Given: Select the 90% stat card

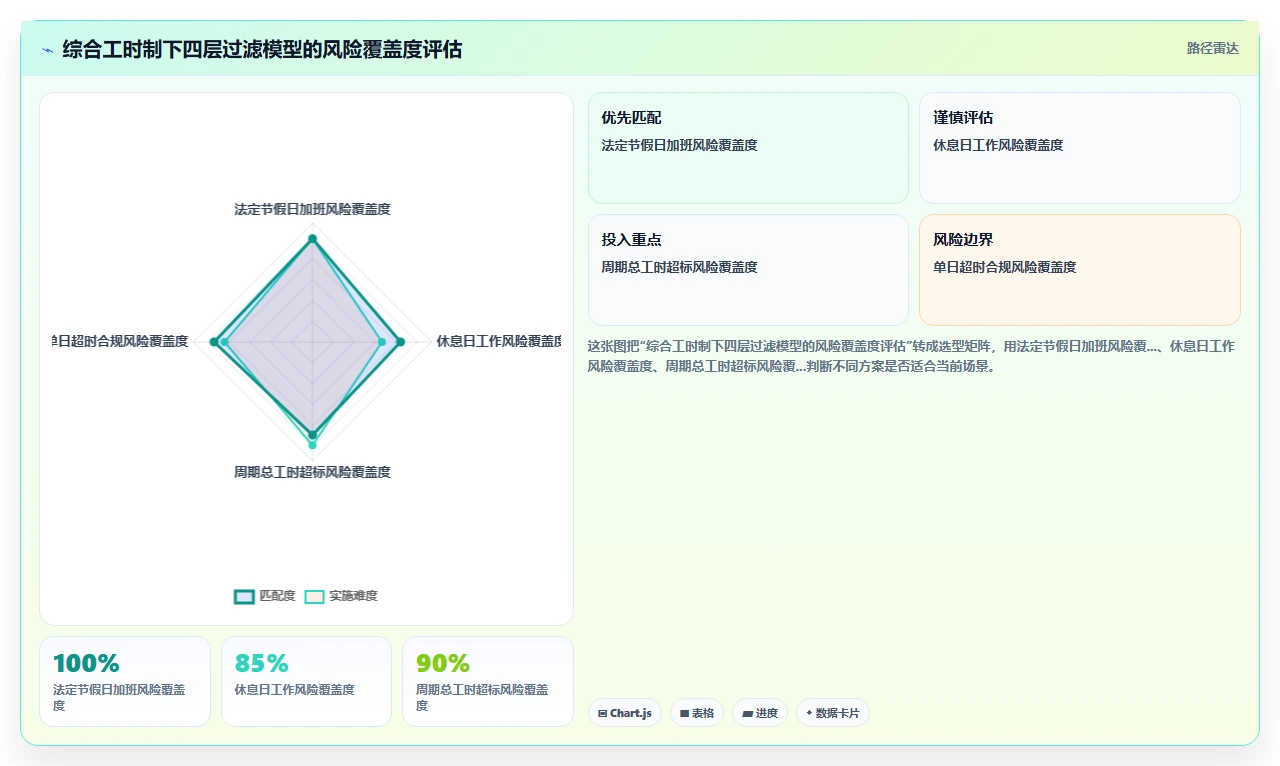Looking at the screenshot, I should tap(488, 681).
